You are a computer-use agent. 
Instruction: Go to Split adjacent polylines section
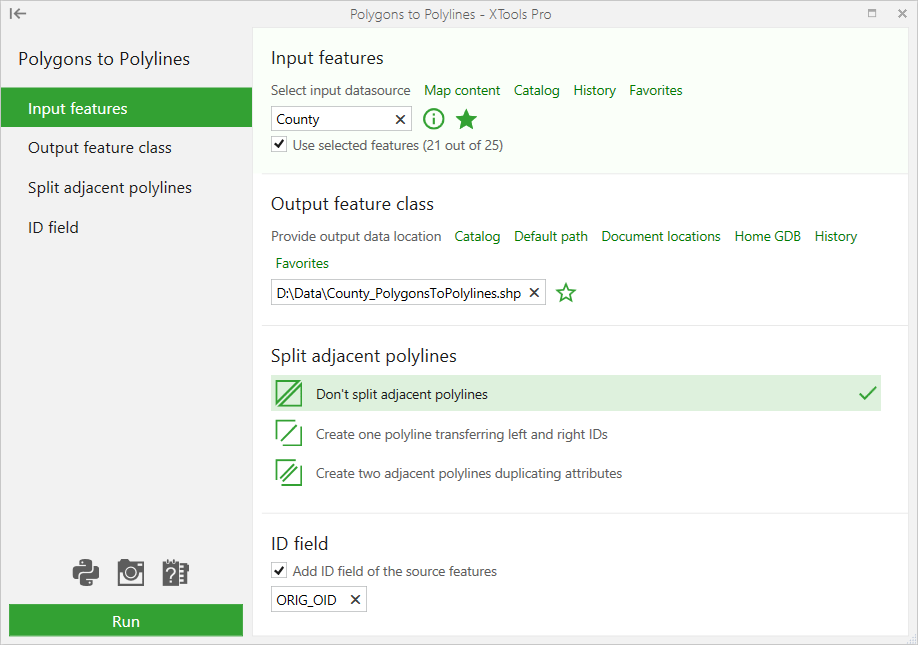click(x=110, y=188)
